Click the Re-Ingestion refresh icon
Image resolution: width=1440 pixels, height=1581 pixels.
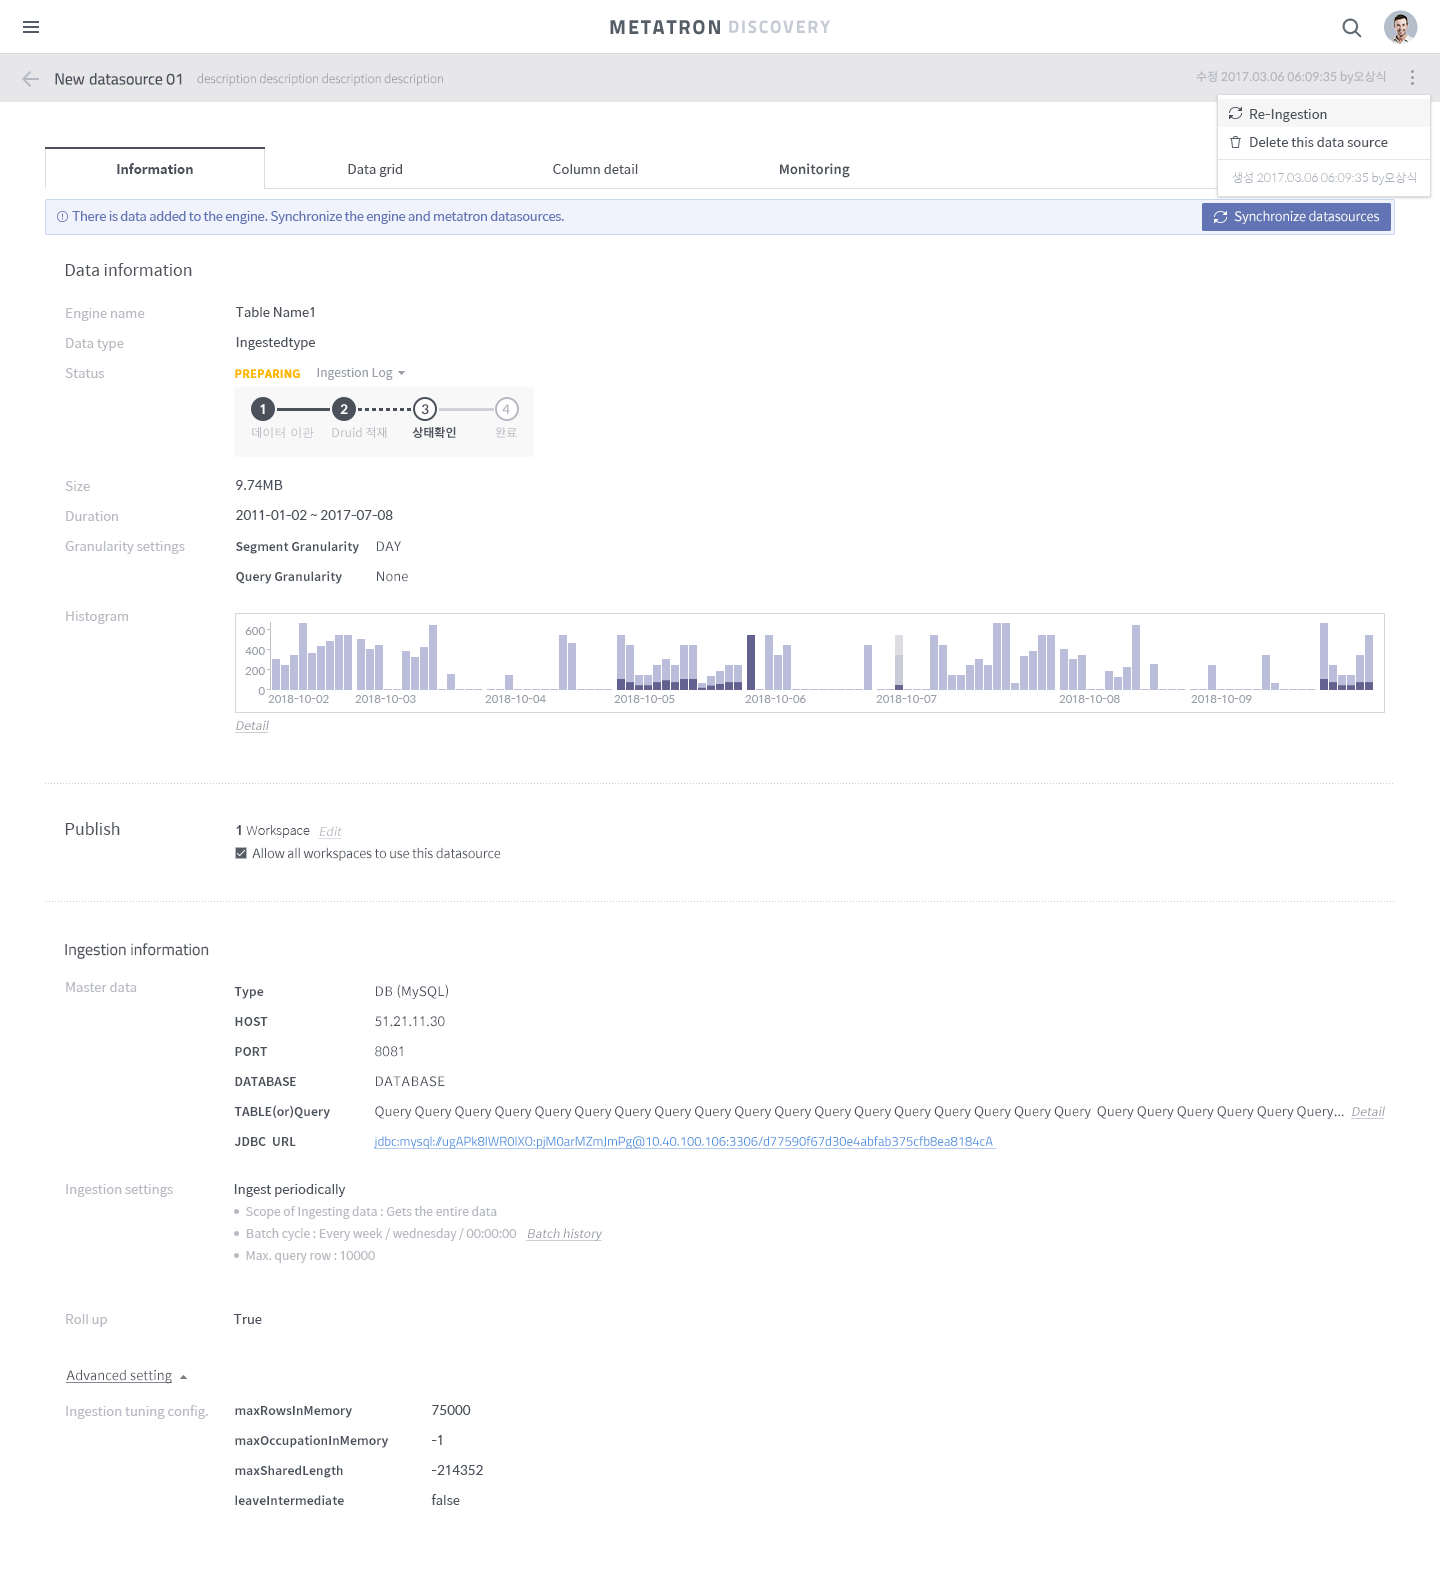coord(1235,114)
